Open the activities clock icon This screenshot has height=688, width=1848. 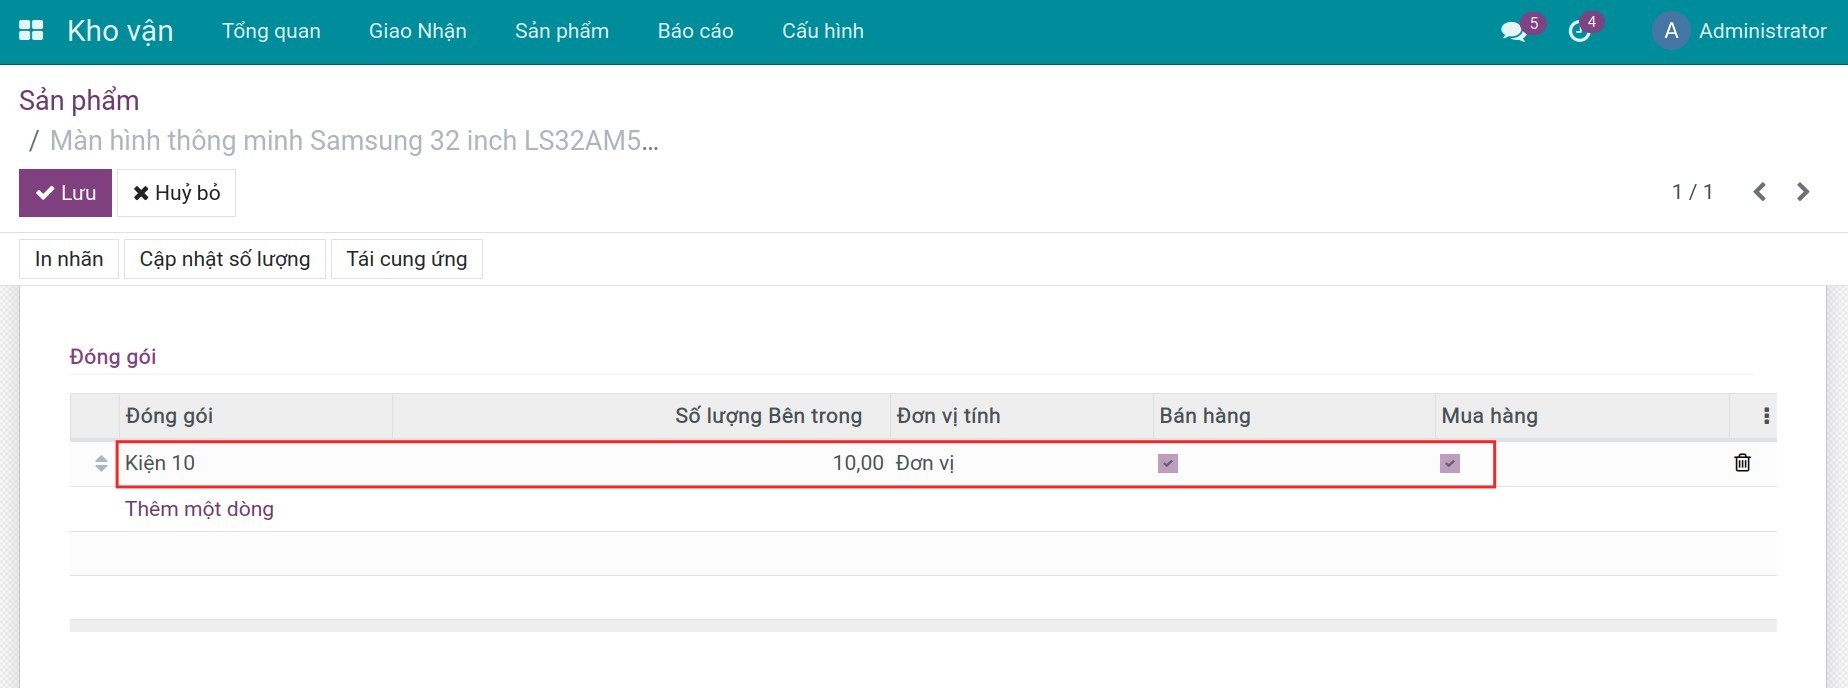(x=1579, y=32)
